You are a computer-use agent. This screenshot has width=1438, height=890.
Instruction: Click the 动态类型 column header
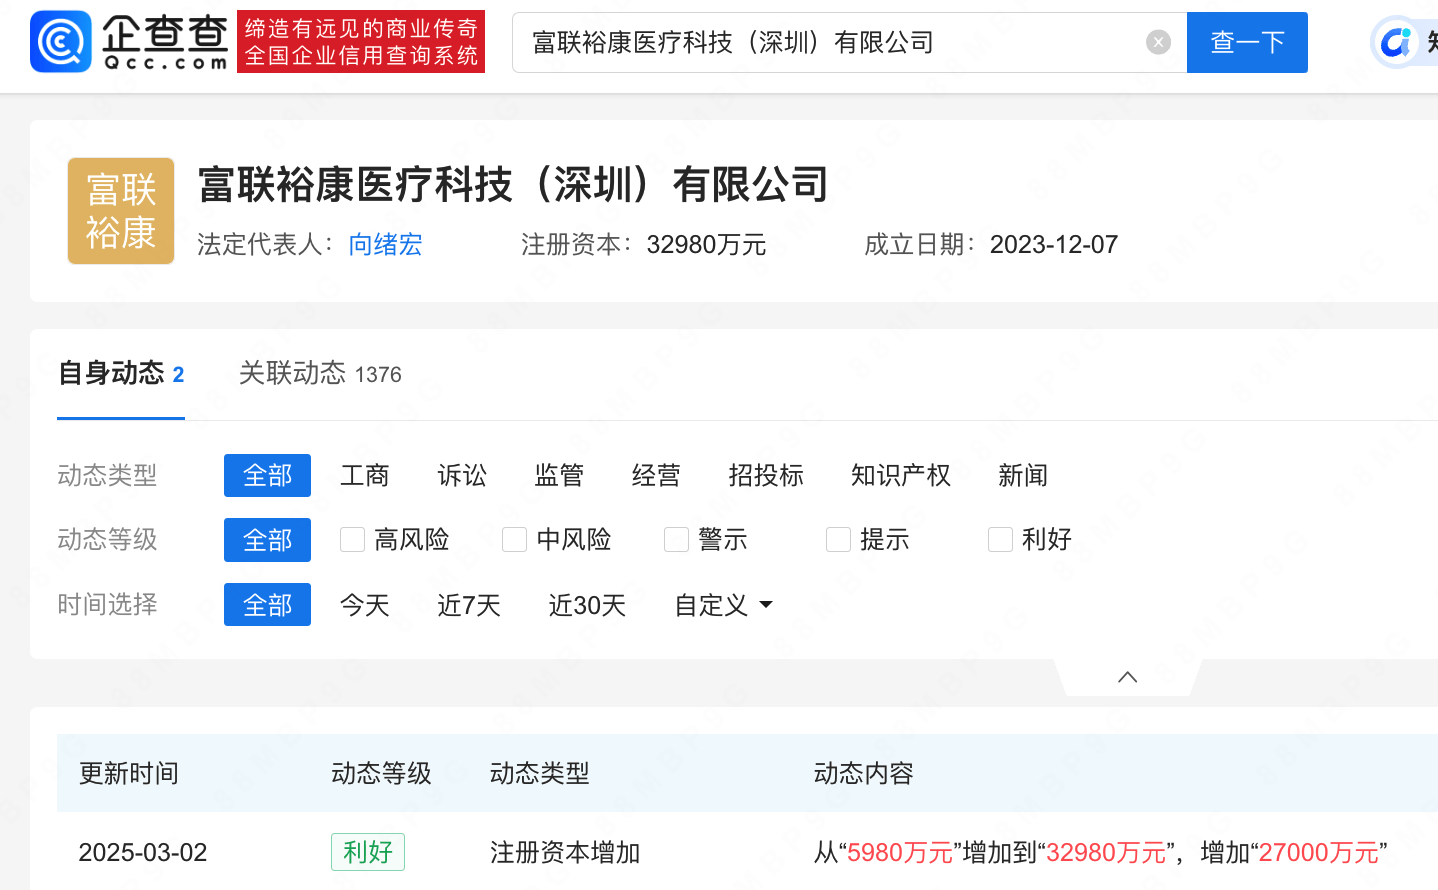click(x=539, y=773)
